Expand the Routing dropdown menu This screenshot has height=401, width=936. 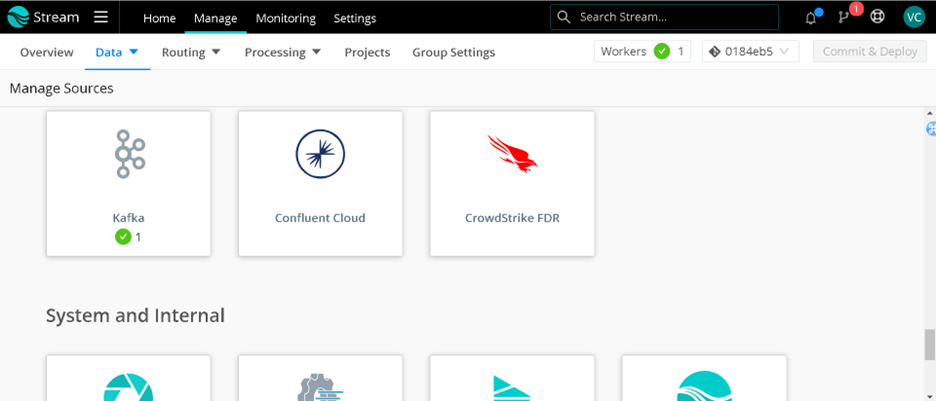coord(191,52)
